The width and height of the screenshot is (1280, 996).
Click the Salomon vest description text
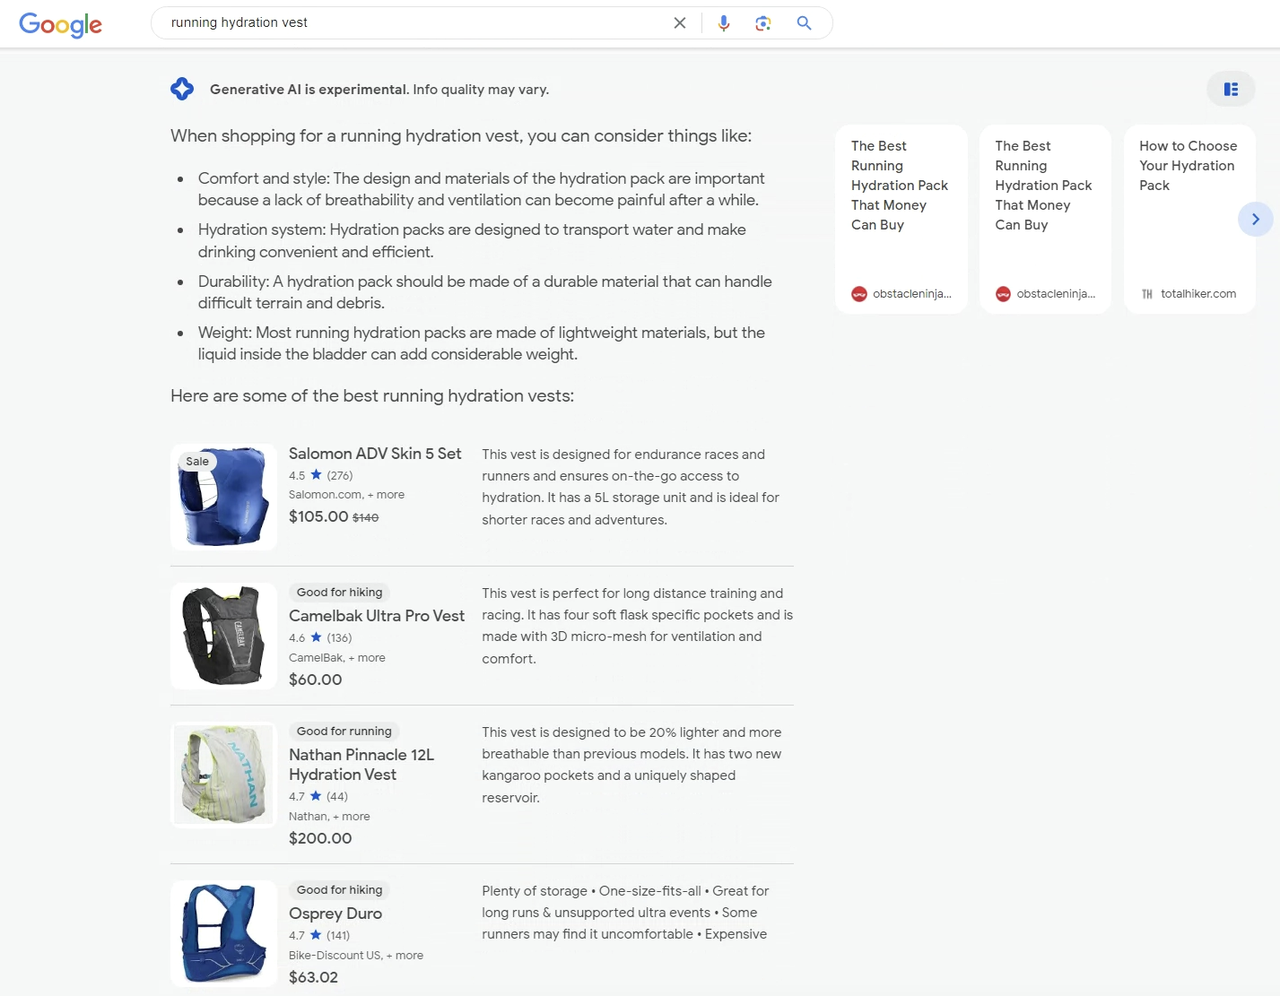coord(631,487)
